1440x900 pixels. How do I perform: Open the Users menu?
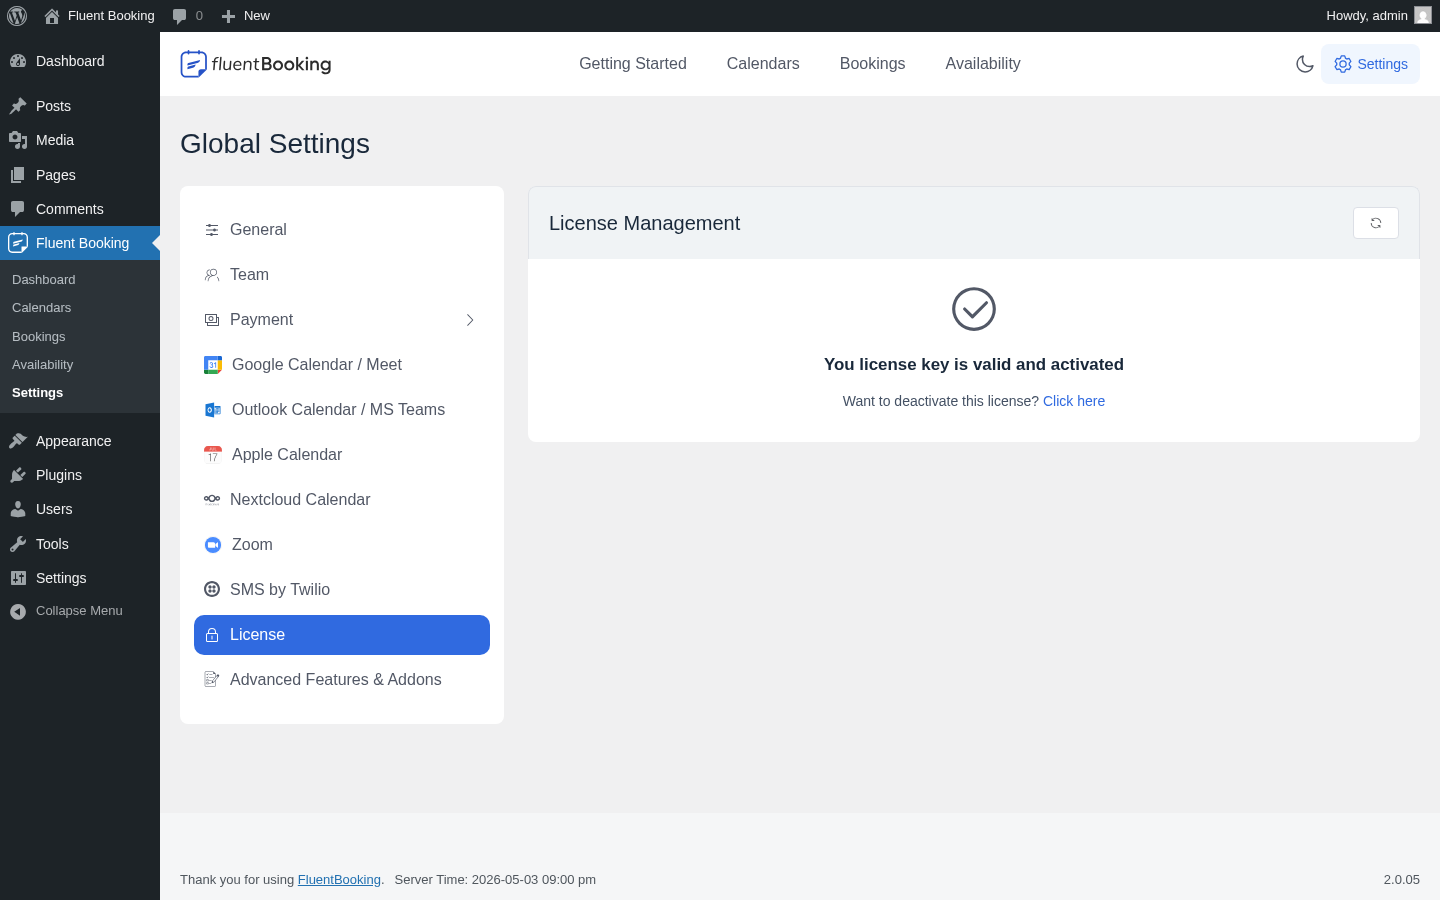80,509
